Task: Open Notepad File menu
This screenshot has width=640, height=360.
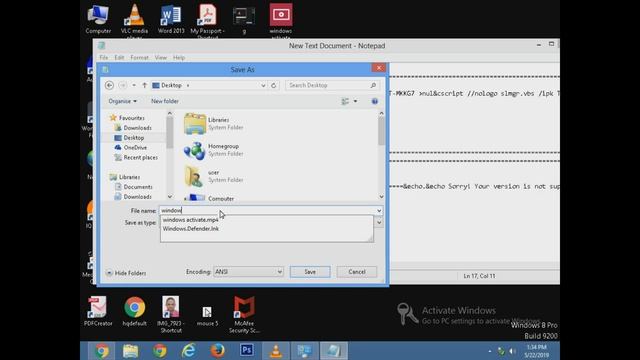Action: [104, 58]
